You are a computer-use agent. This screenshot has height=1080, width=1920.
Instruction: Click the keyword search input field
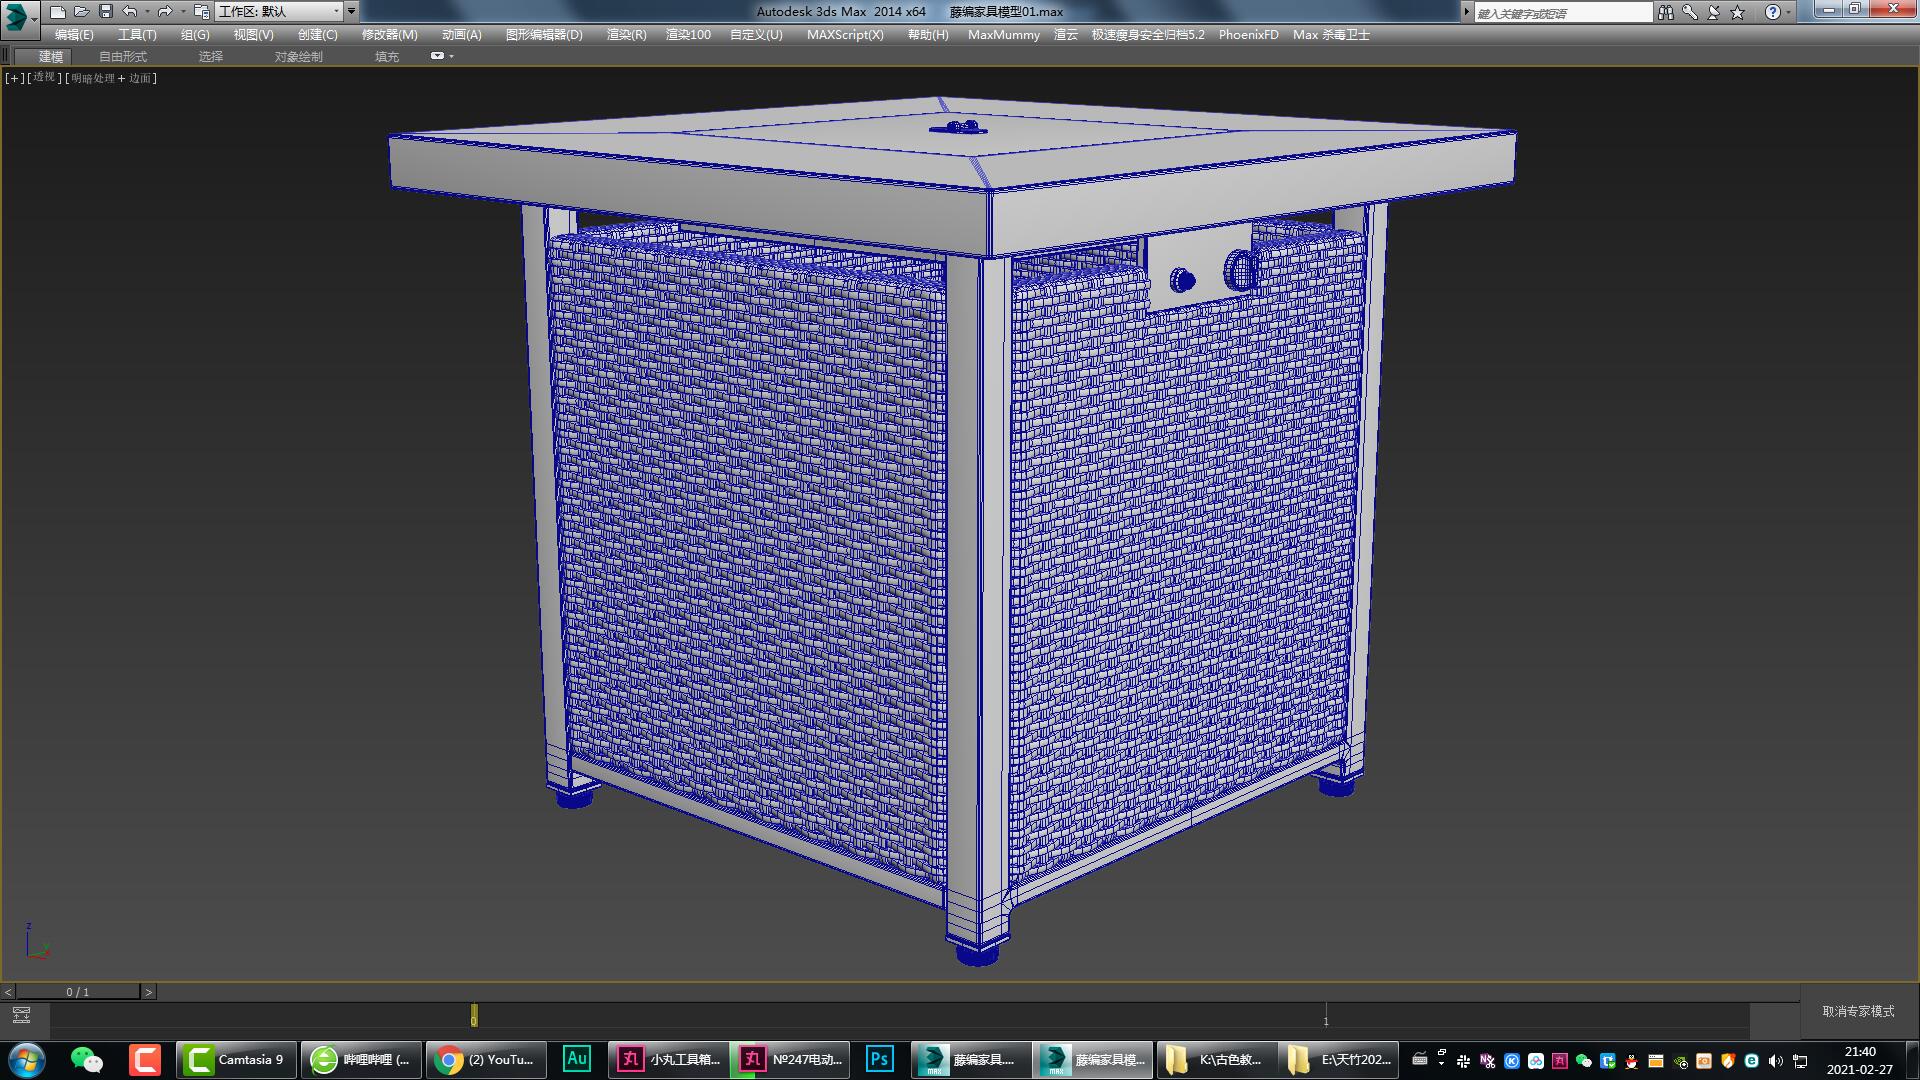(x=1560, y=11)
